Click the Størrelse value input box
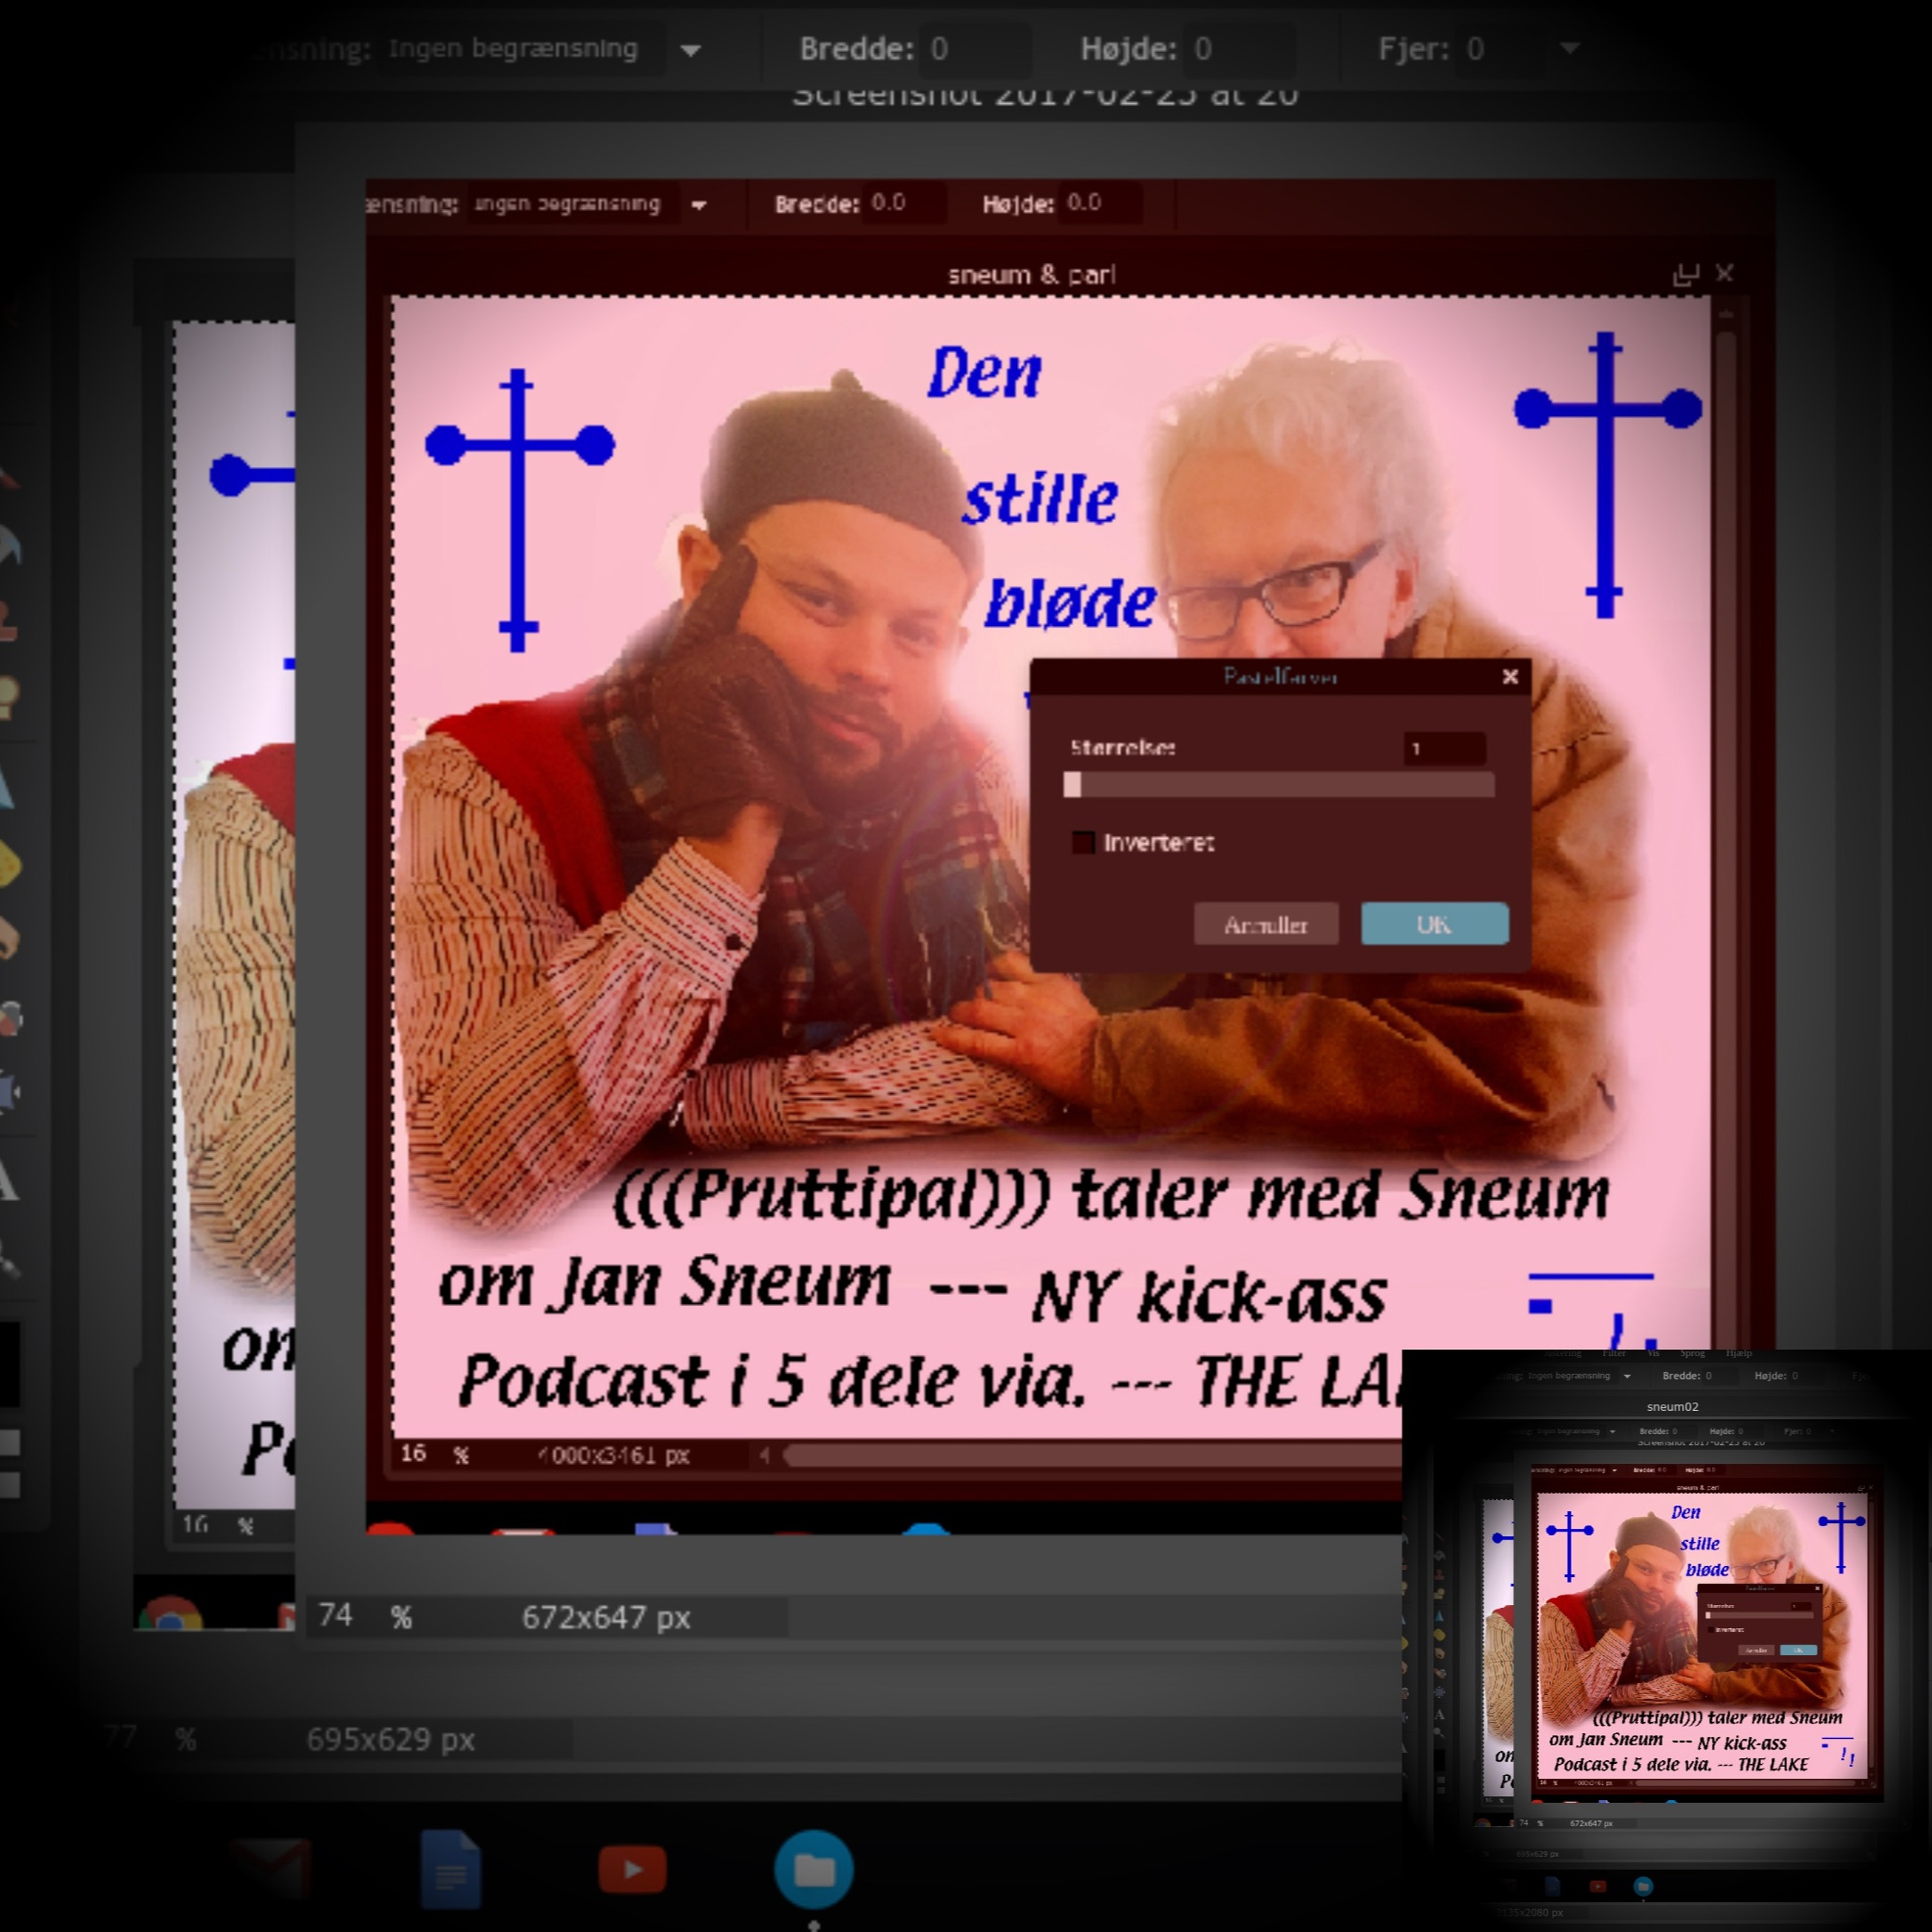 click(x=1444, y=748)
